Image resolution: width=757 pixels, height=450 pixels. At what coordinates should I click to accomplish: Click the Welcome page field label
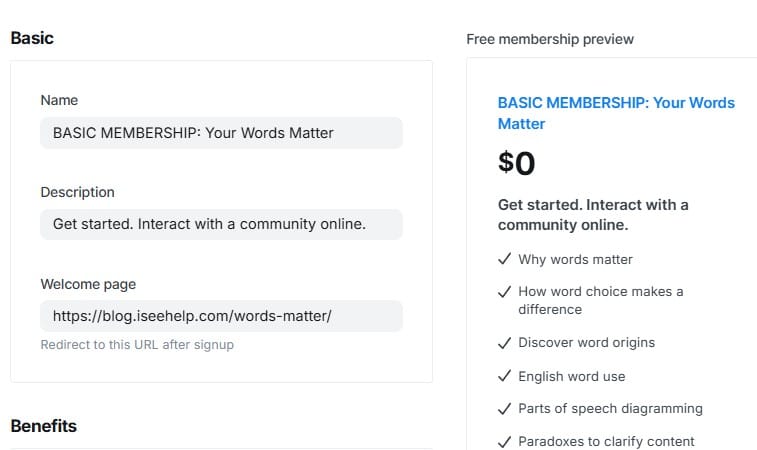pos(88,284)
